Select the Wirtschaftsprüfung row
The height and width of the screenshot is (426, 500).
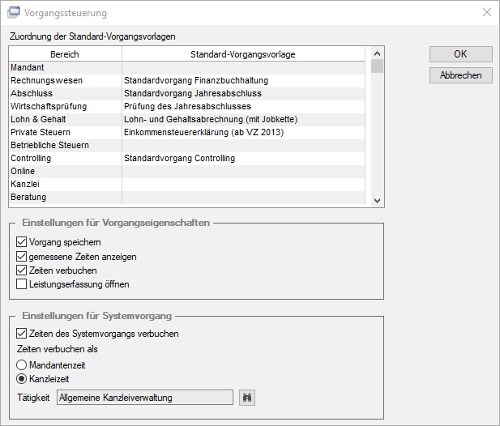pyautogui.click(x=187, y=106)
